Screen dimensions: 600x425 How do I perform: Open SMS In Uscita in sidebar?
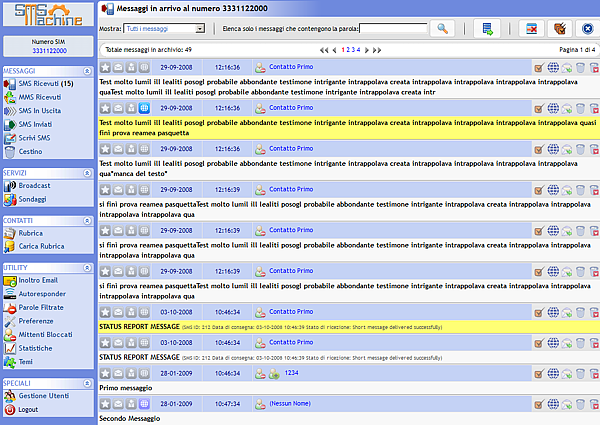[40, 111]
